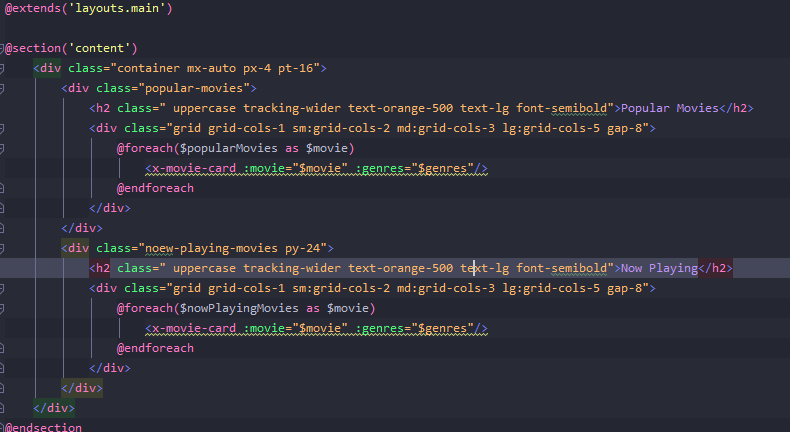Select the 'content' string argument
This screenshot has height=432, width=790.
[99, 48]
